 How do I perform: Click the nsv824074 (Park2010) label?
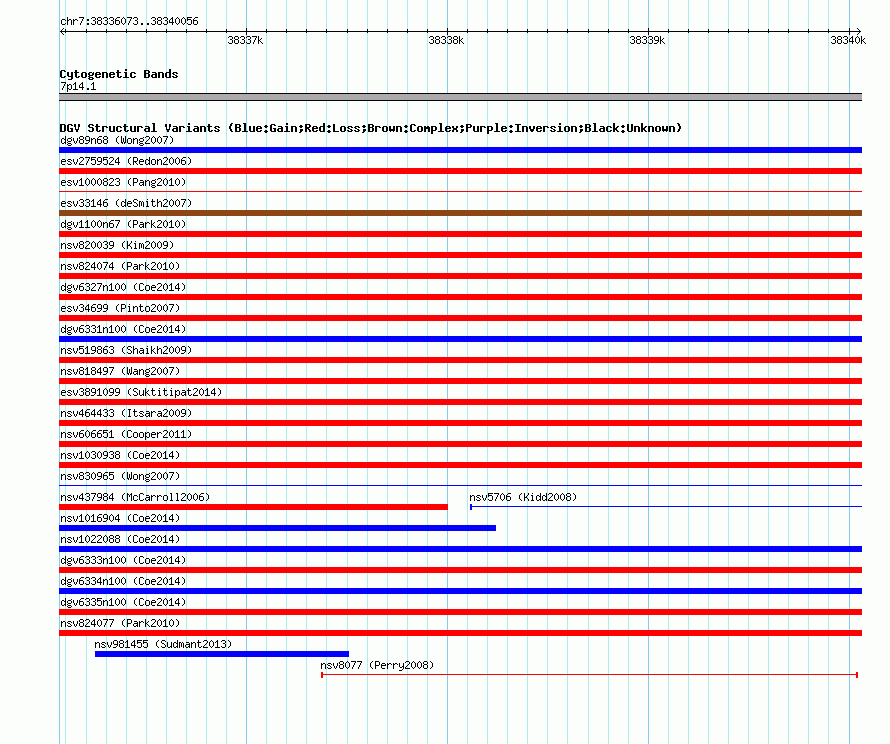pyautogui.click(x=120, y=266)
